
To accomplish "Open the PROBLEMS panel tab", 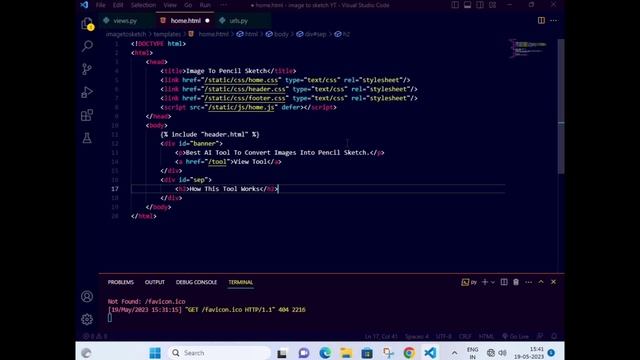I will pyautogui.click(x=121, y=282).
